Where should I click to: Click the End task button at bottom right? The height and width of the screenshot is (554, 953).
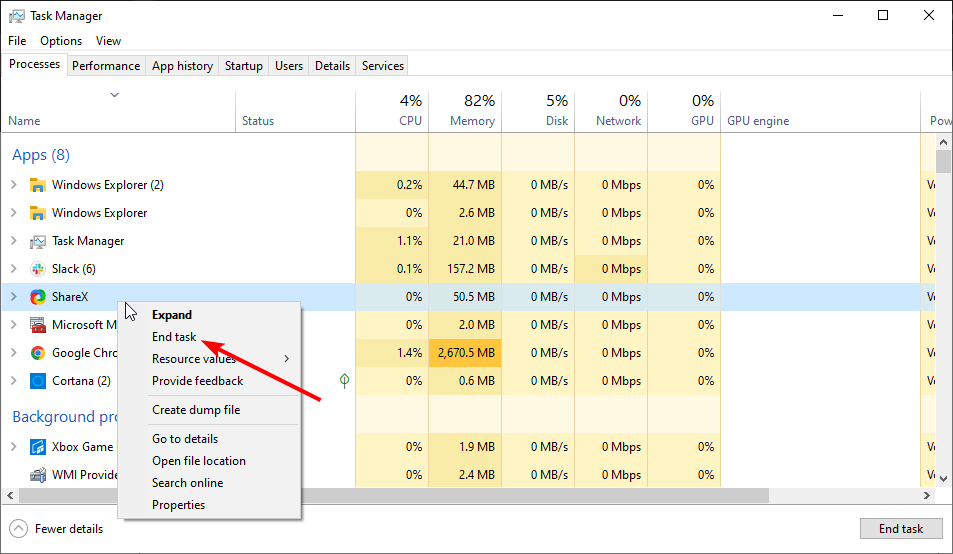coord(901,528)
